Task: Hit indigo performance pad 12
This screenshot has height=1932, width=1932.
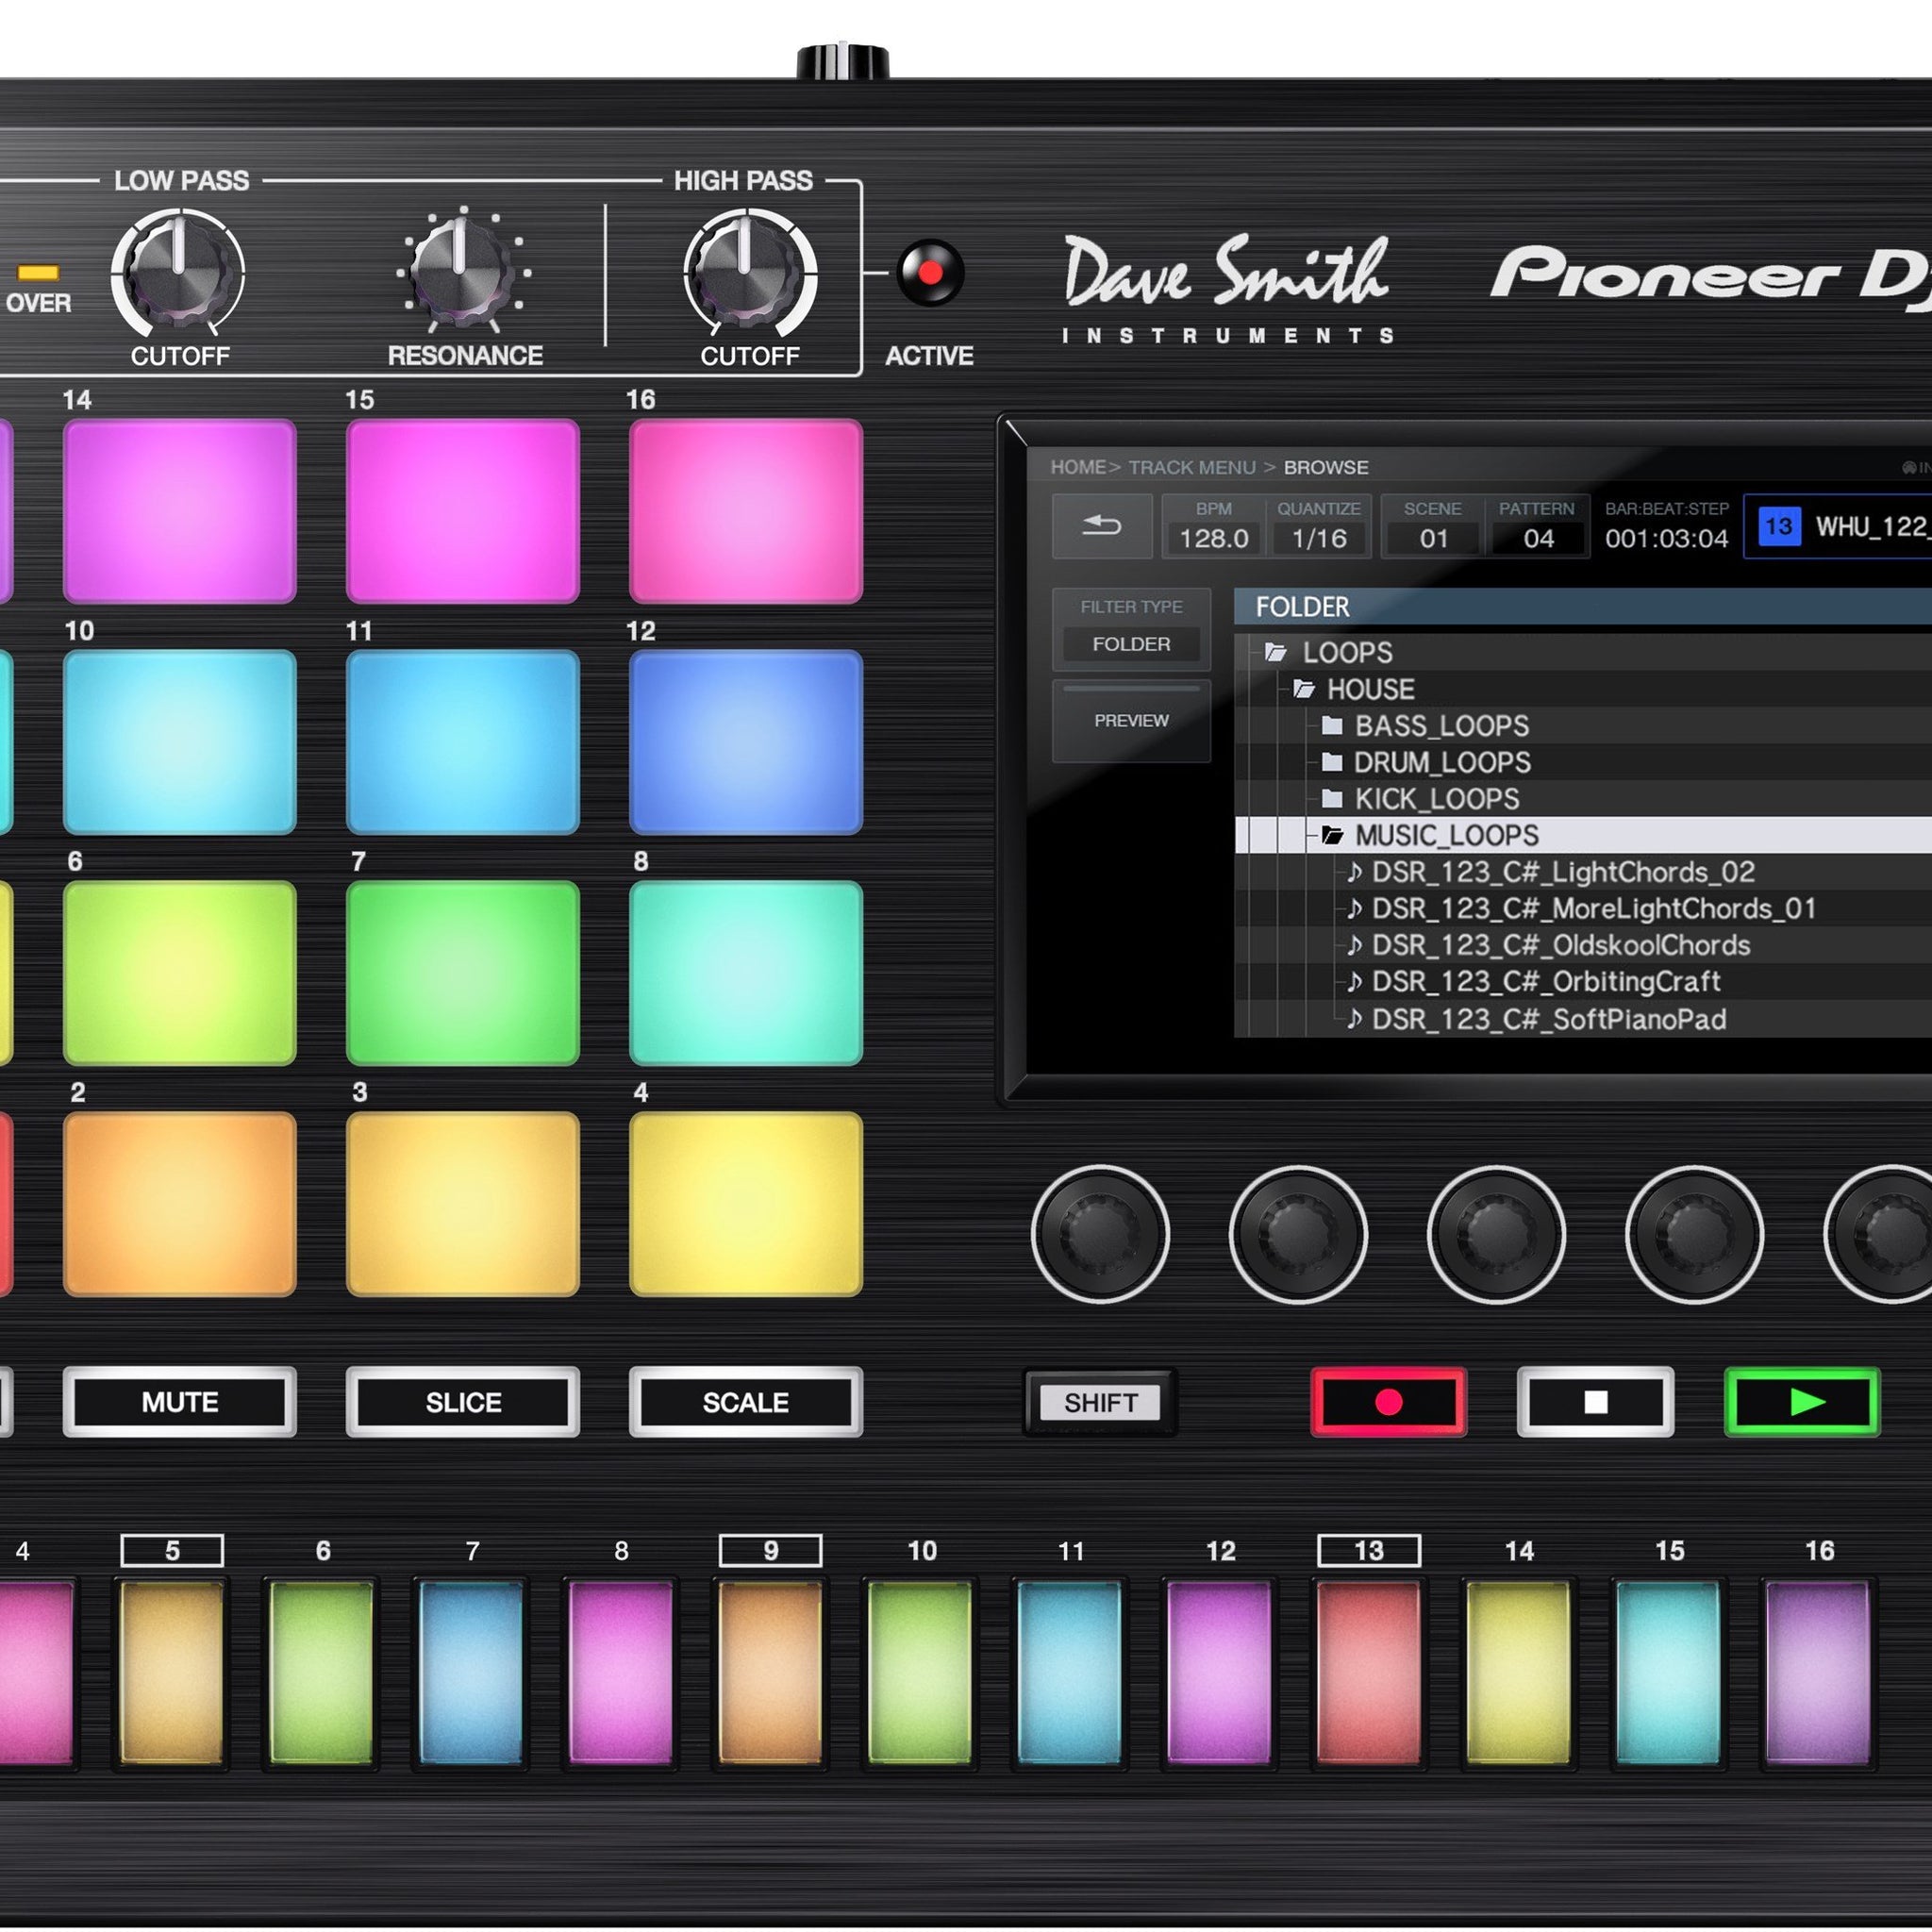Action: pyautogui.click(x=746, y=742)
